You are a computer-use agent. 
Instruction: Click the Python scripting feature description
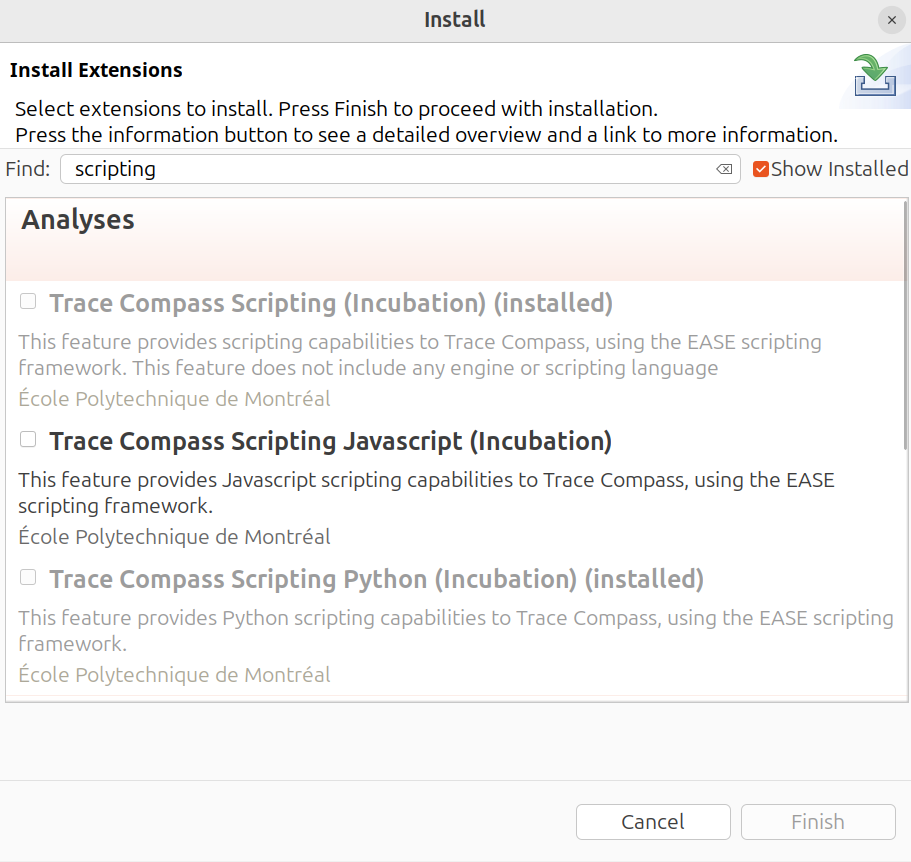click(456, 630)
